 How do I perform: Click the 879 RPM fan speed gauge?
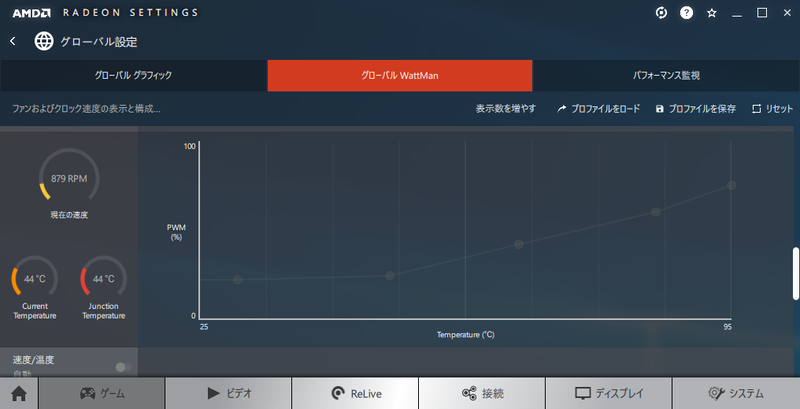[x=69, y=176]
